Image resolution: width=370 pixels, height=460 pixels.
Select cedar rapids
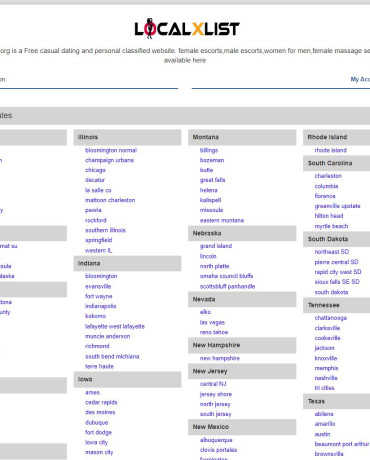coord(101,402)
